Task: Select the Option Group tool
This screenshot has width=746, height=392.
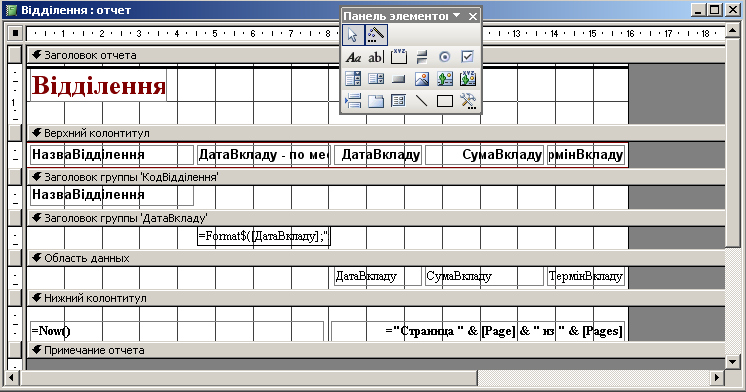Action: [399, 57]
